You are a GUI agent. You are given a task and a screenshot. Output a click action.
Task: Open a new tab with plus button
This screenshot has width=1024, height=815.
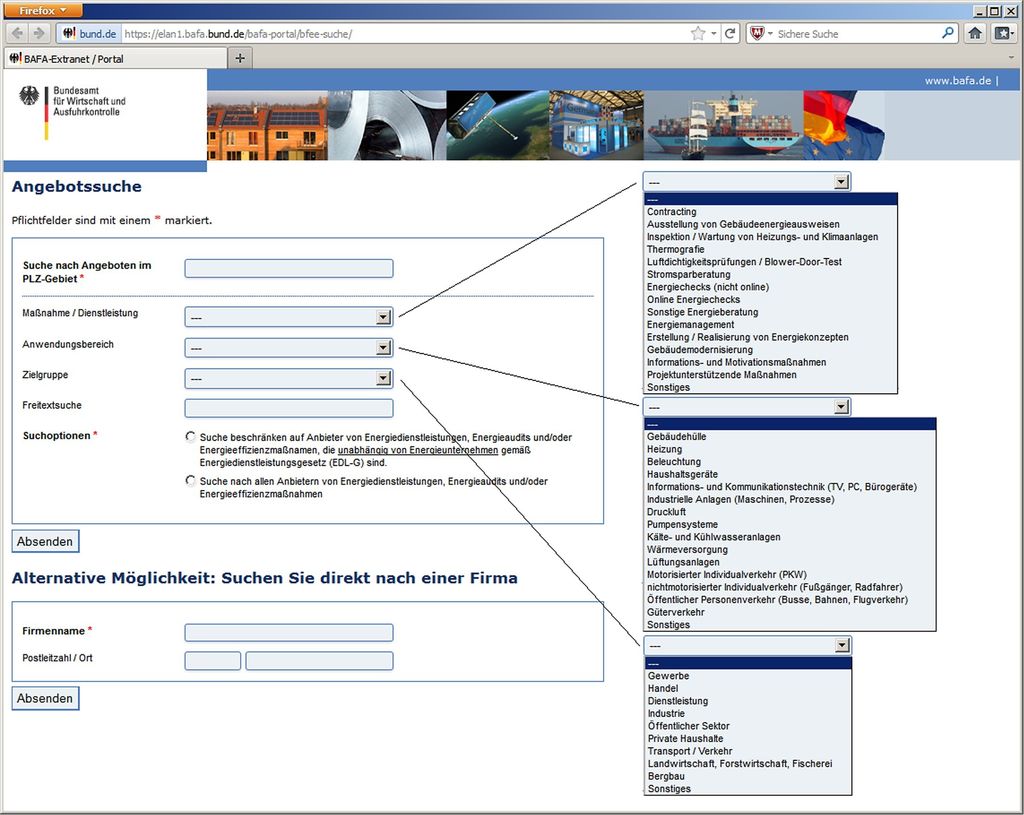240,58
